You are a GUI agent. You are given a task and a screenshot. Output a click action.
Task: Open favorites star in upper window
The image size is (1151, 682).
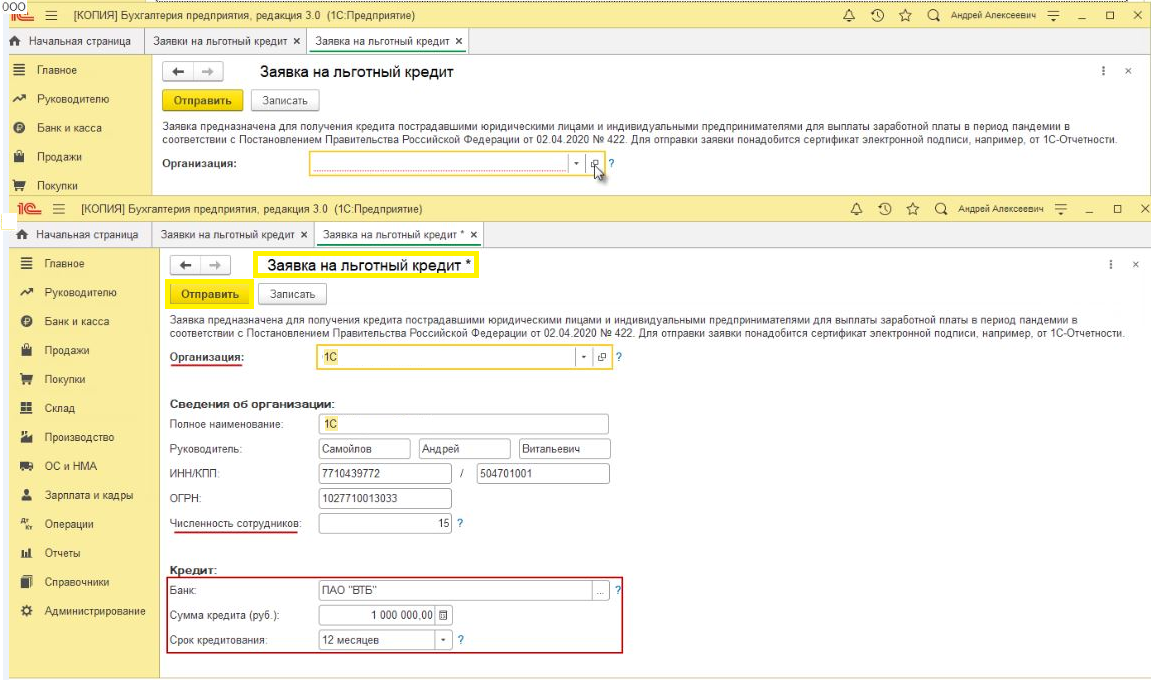[x=905, y=15]
